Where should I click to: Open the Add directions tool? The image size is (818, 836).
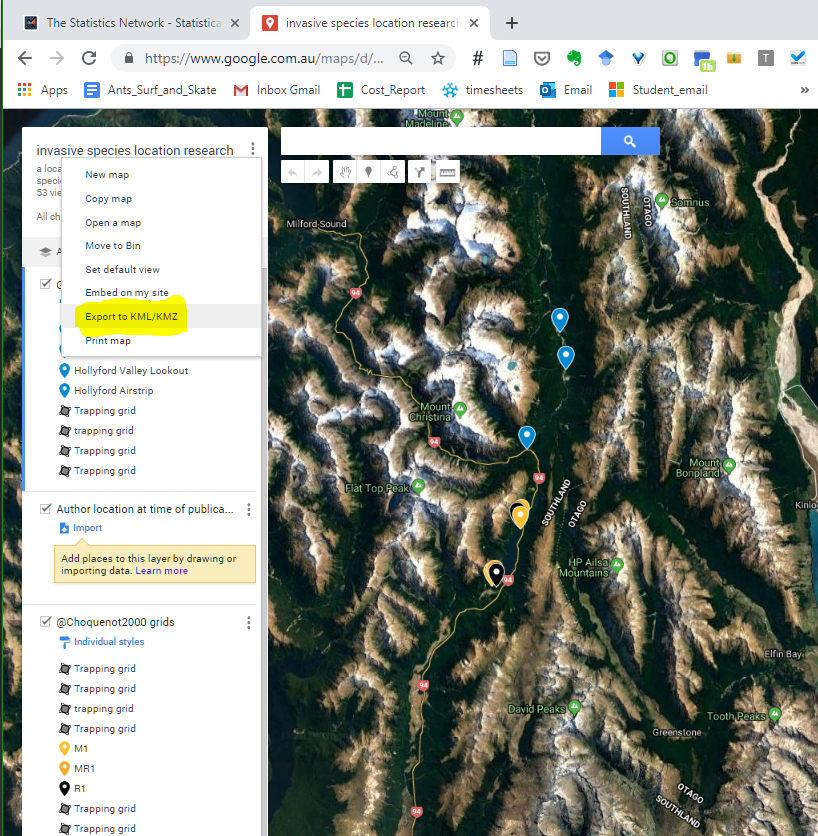(420, 171)
